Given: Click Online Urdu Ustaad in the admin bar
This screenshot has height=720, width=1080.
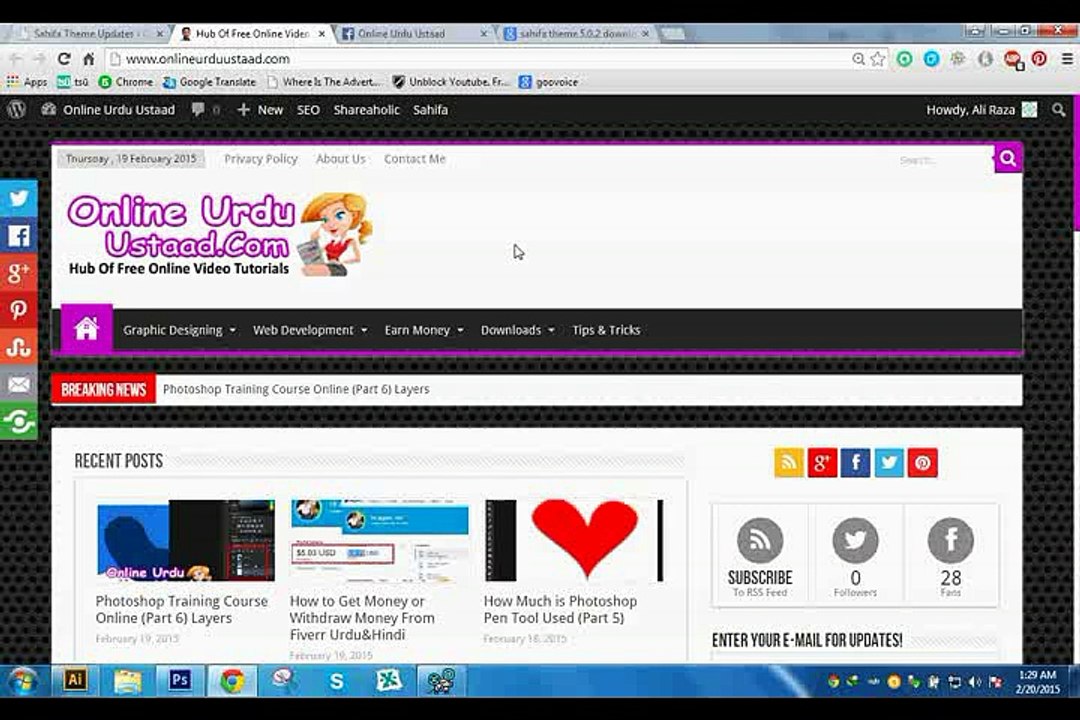Looking at the screenshot, I should [x=108, y=110].
